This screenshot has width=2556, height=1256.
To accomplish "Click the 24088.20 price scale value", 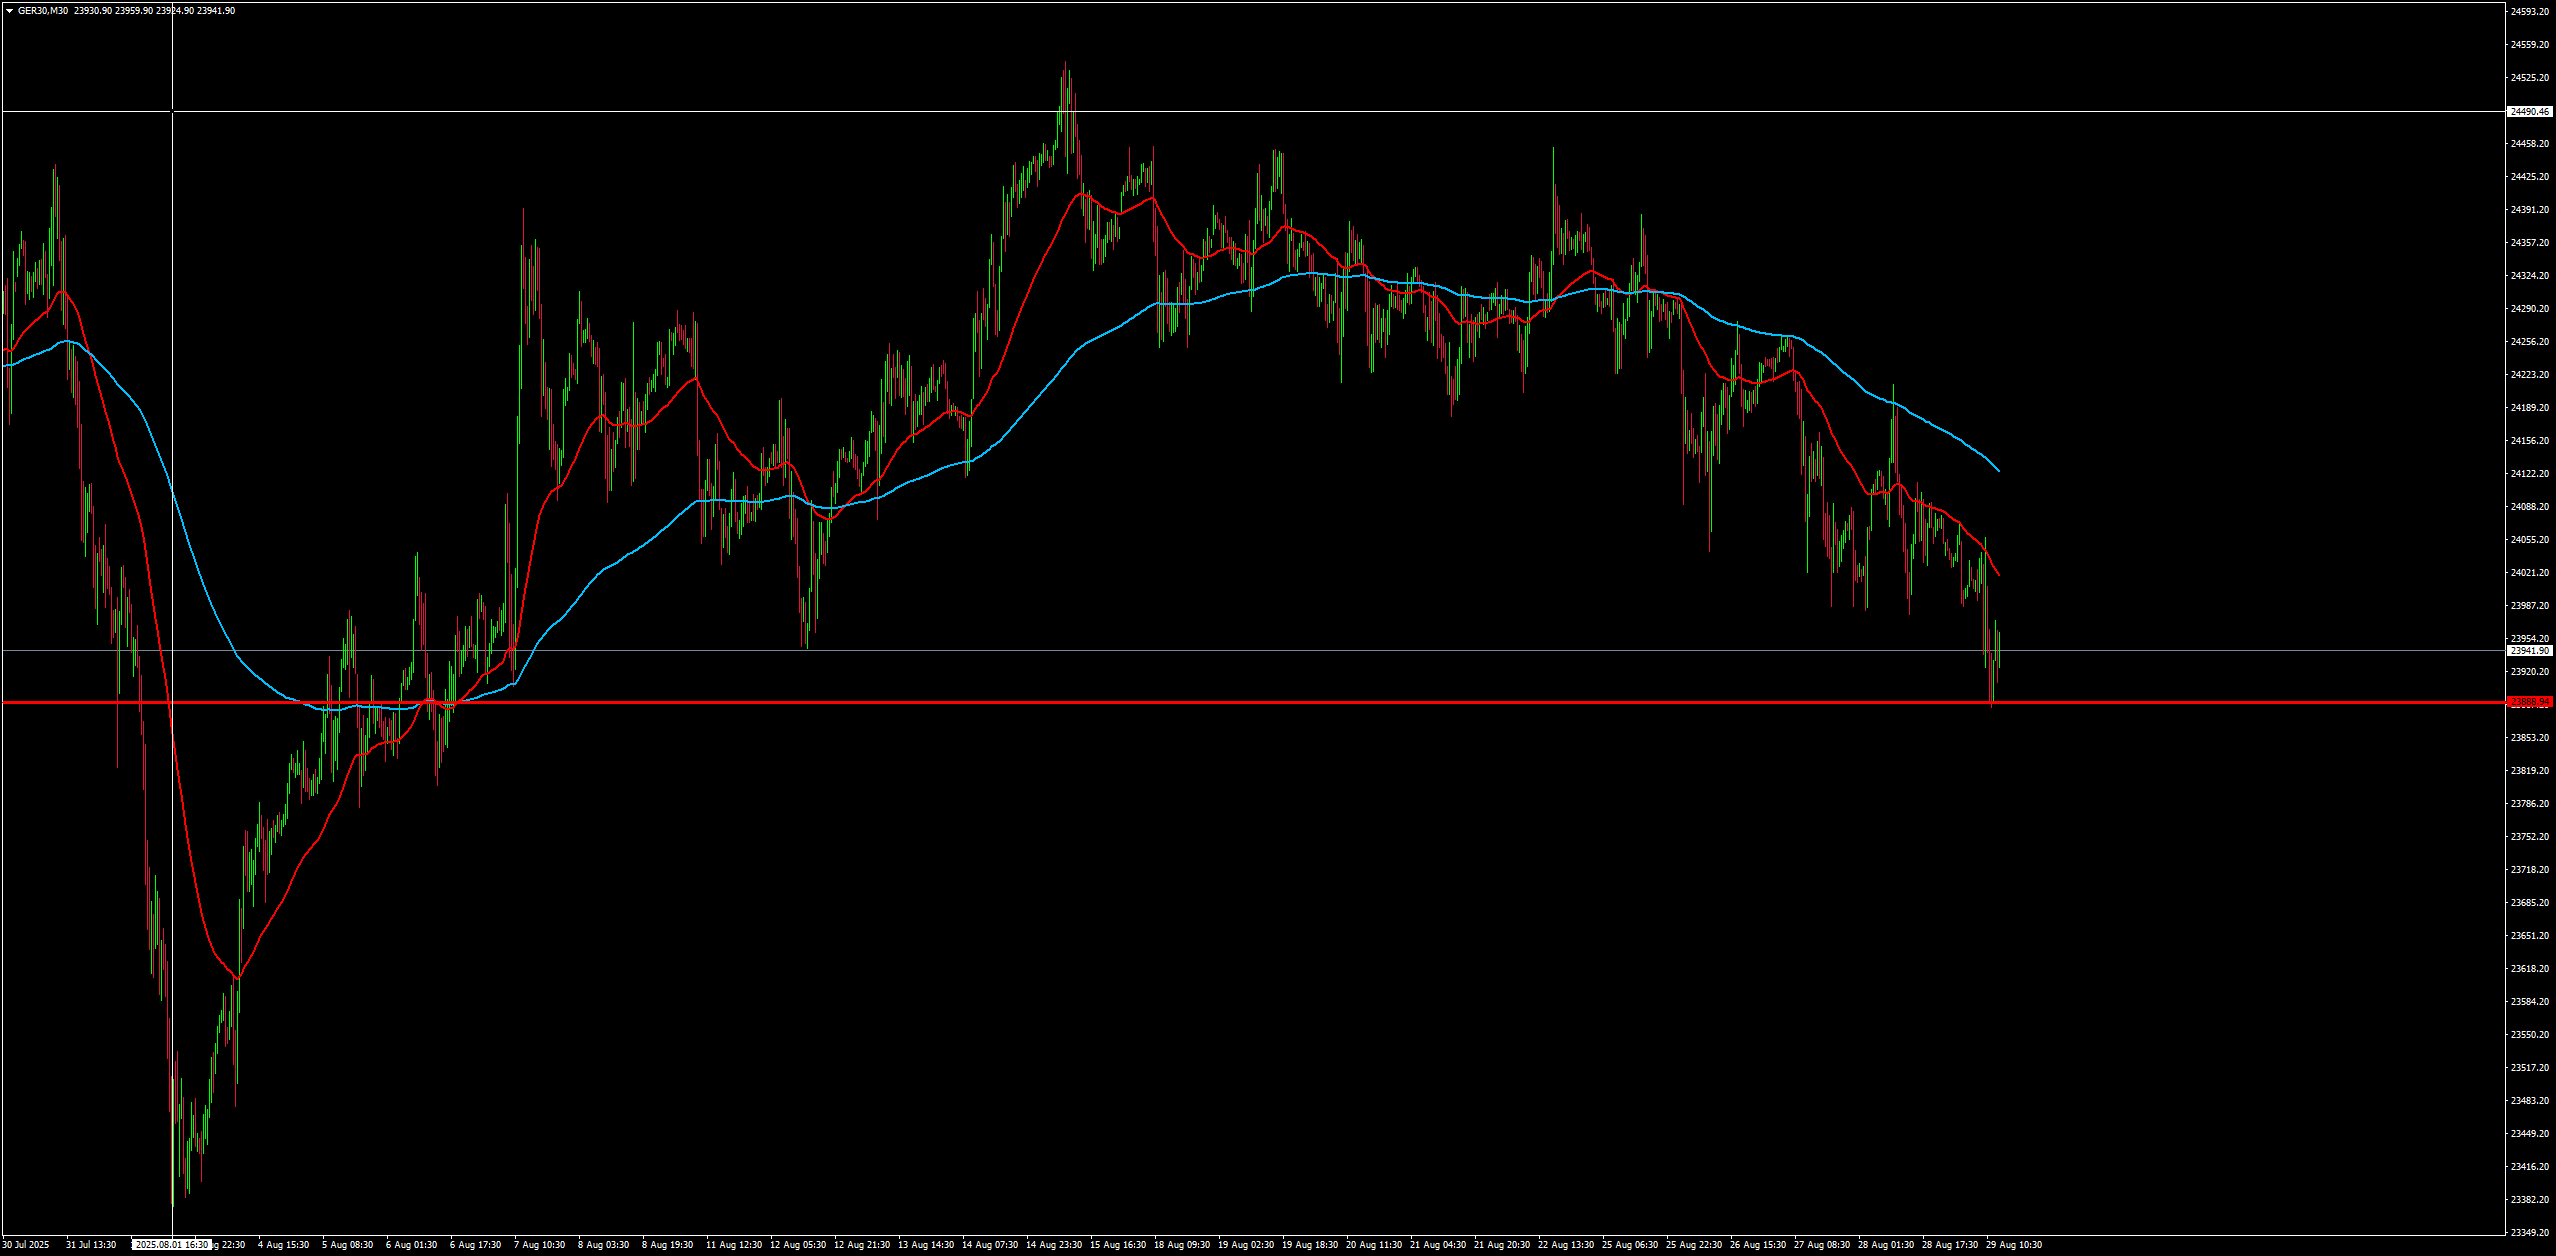I will [2530, 507].
